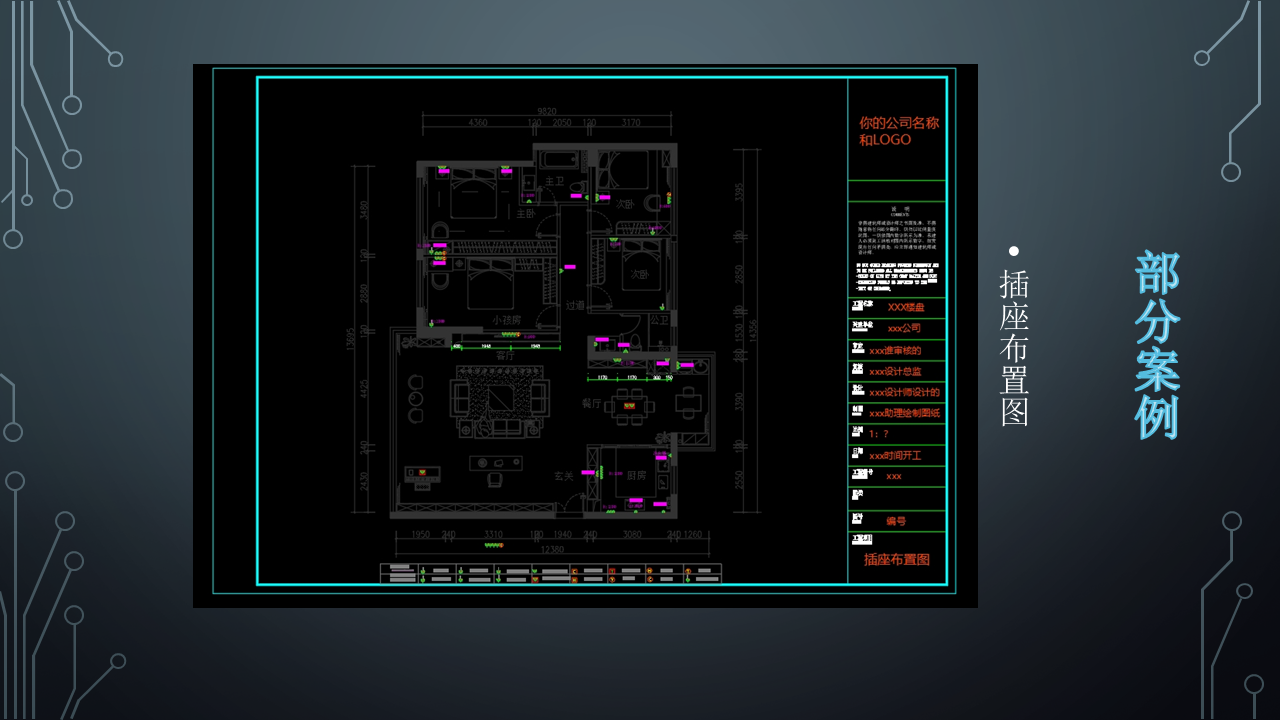Click the 主卧 room label

(526, 213)
